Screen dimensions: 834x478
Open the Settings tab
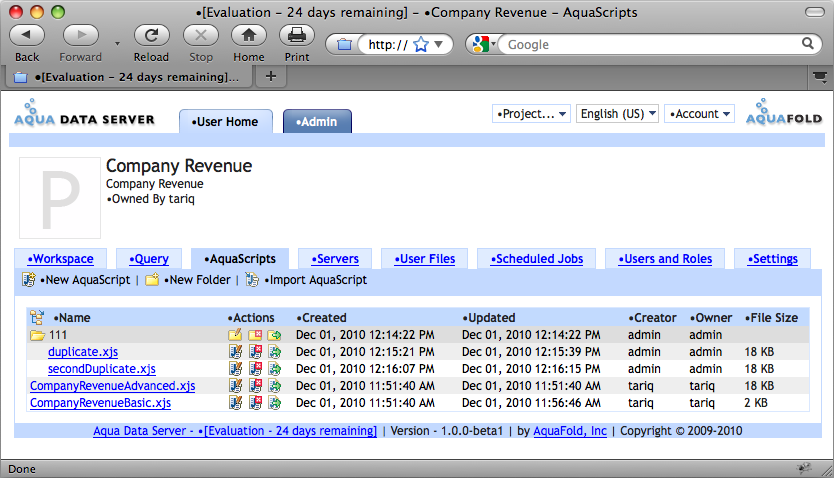[x=772, y=259]
